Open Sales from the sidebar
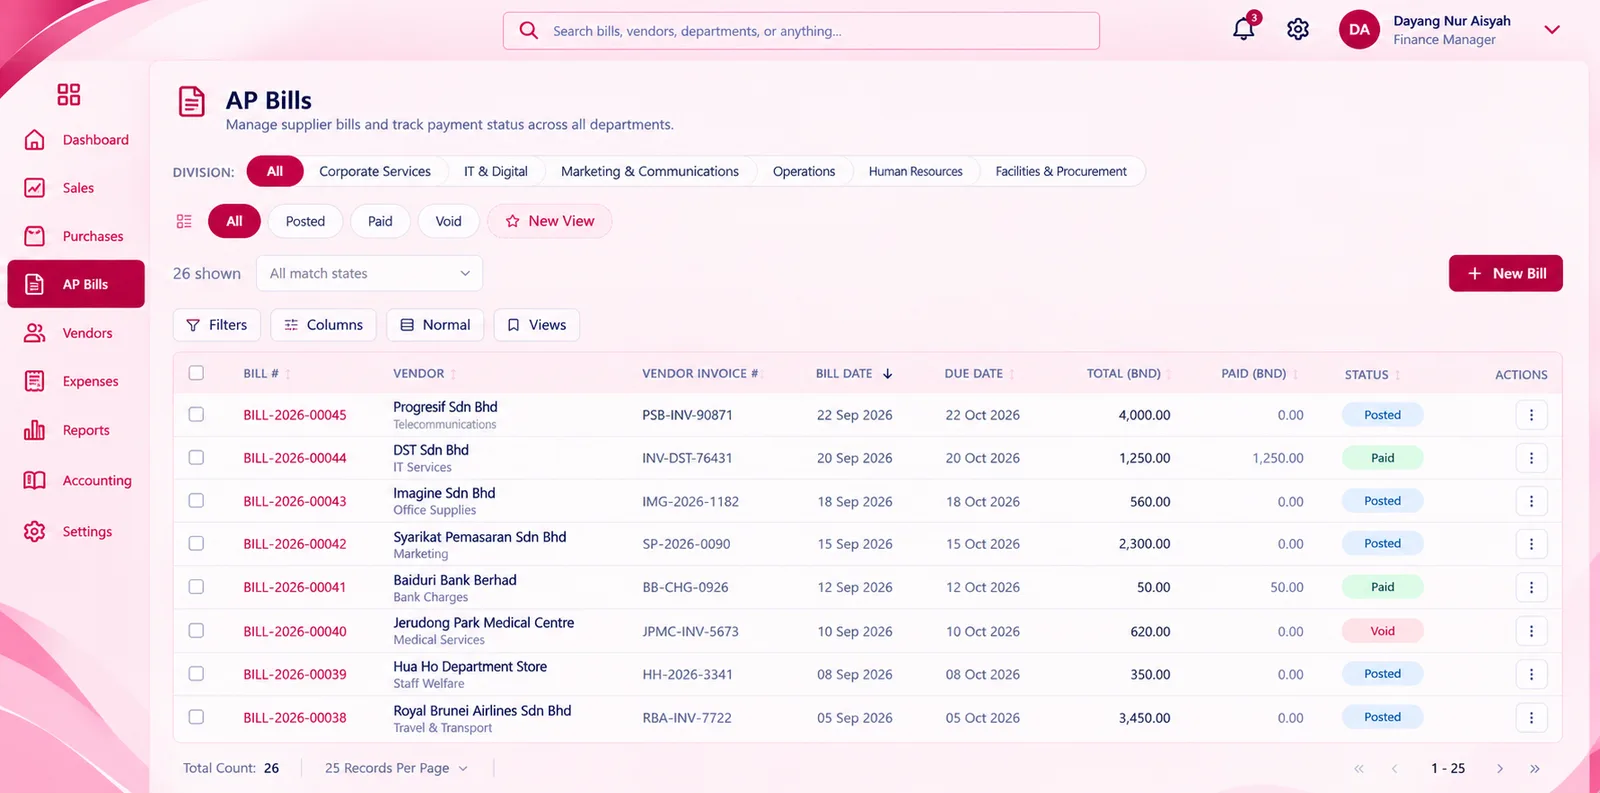This screenshot has height=793, width=1600. (x=76, y=188)
